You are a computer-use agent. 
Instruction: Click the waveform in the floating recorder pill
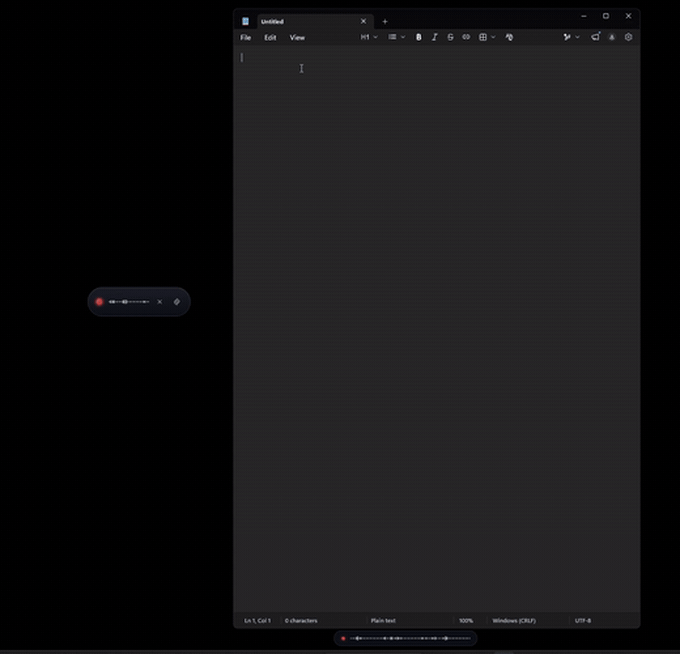point(129,302)
